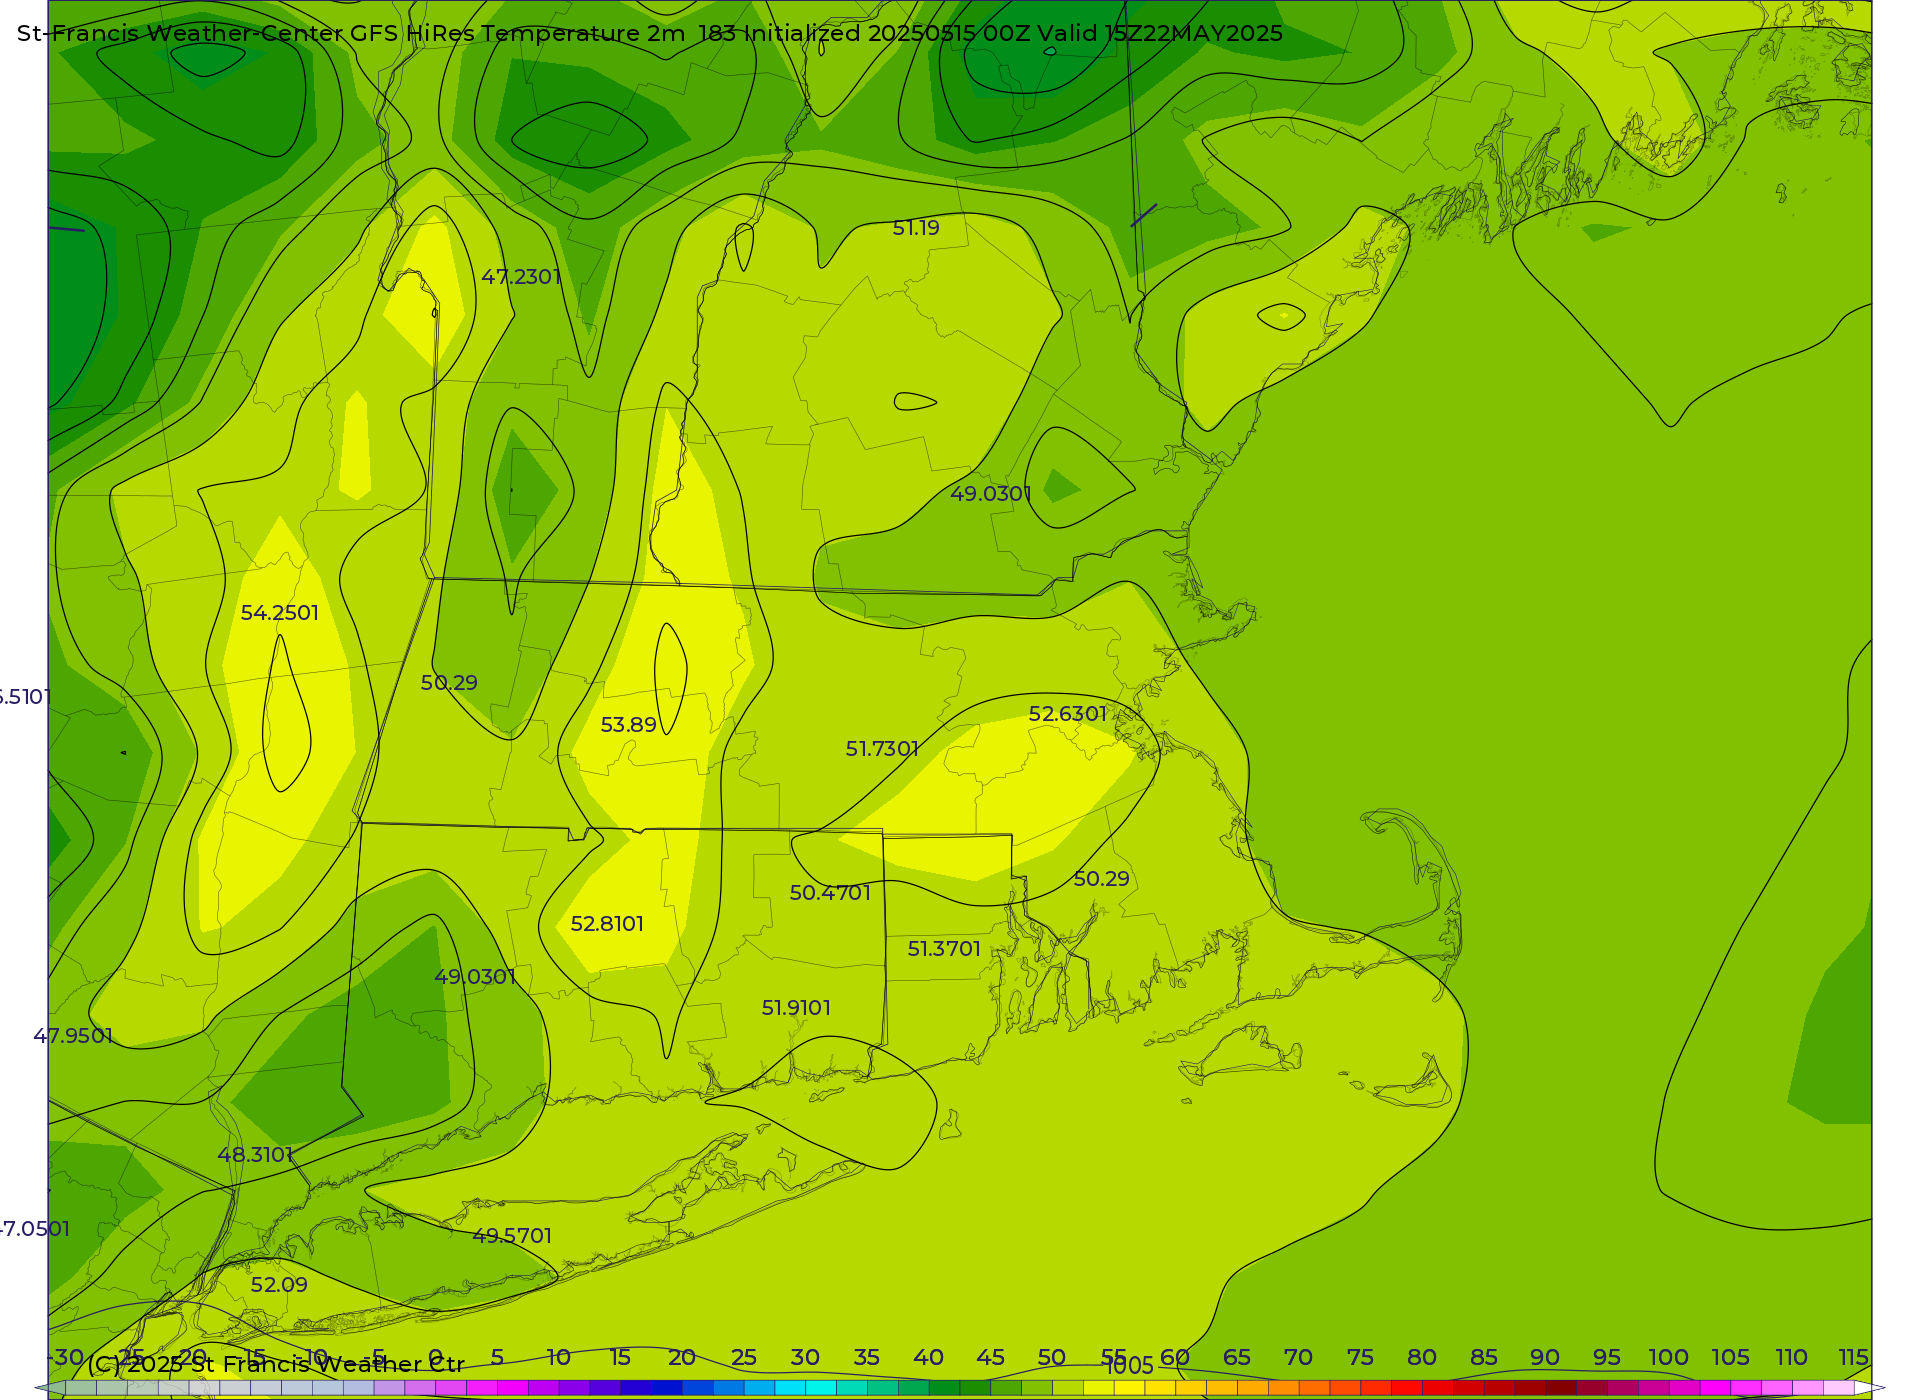Click the 35 tick on the color scale
This screenshot has height=1400, width=1920.
click(867, 1357)
